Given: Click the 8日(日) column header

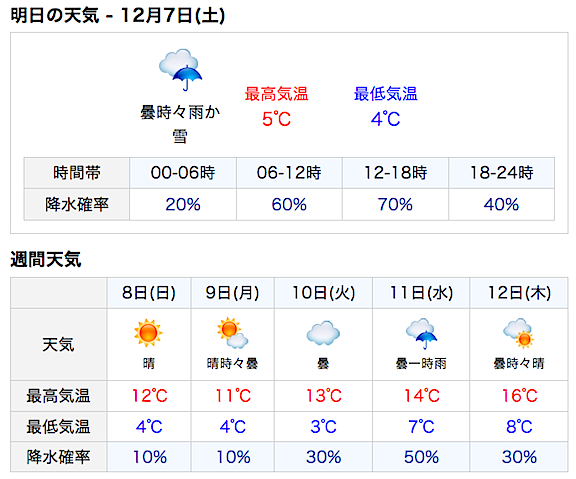Looking at the screenshot, I should (149, 293).
